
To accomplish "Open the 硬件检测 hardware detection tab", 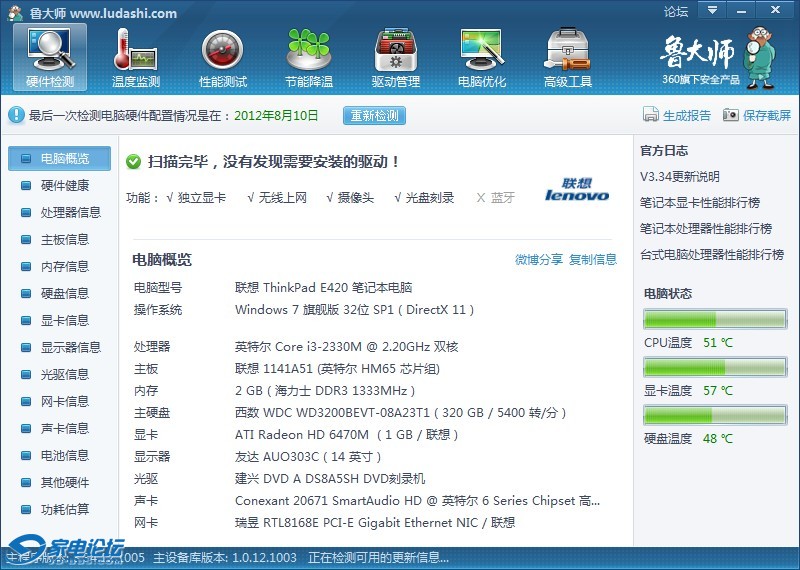I will pos(50,59).
